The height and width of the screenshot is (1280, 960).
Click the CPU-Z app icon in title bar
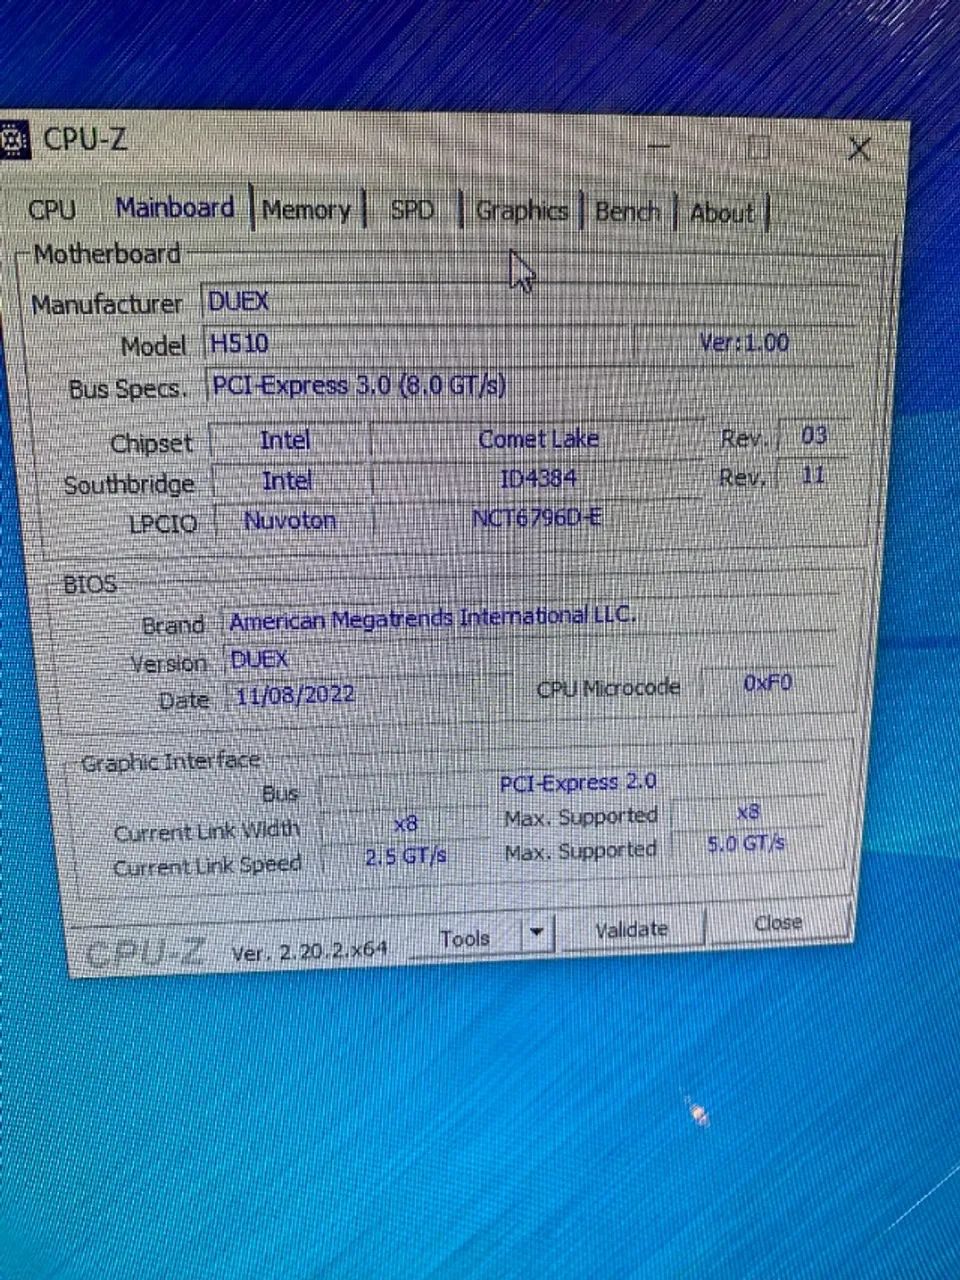click(12, 141)
